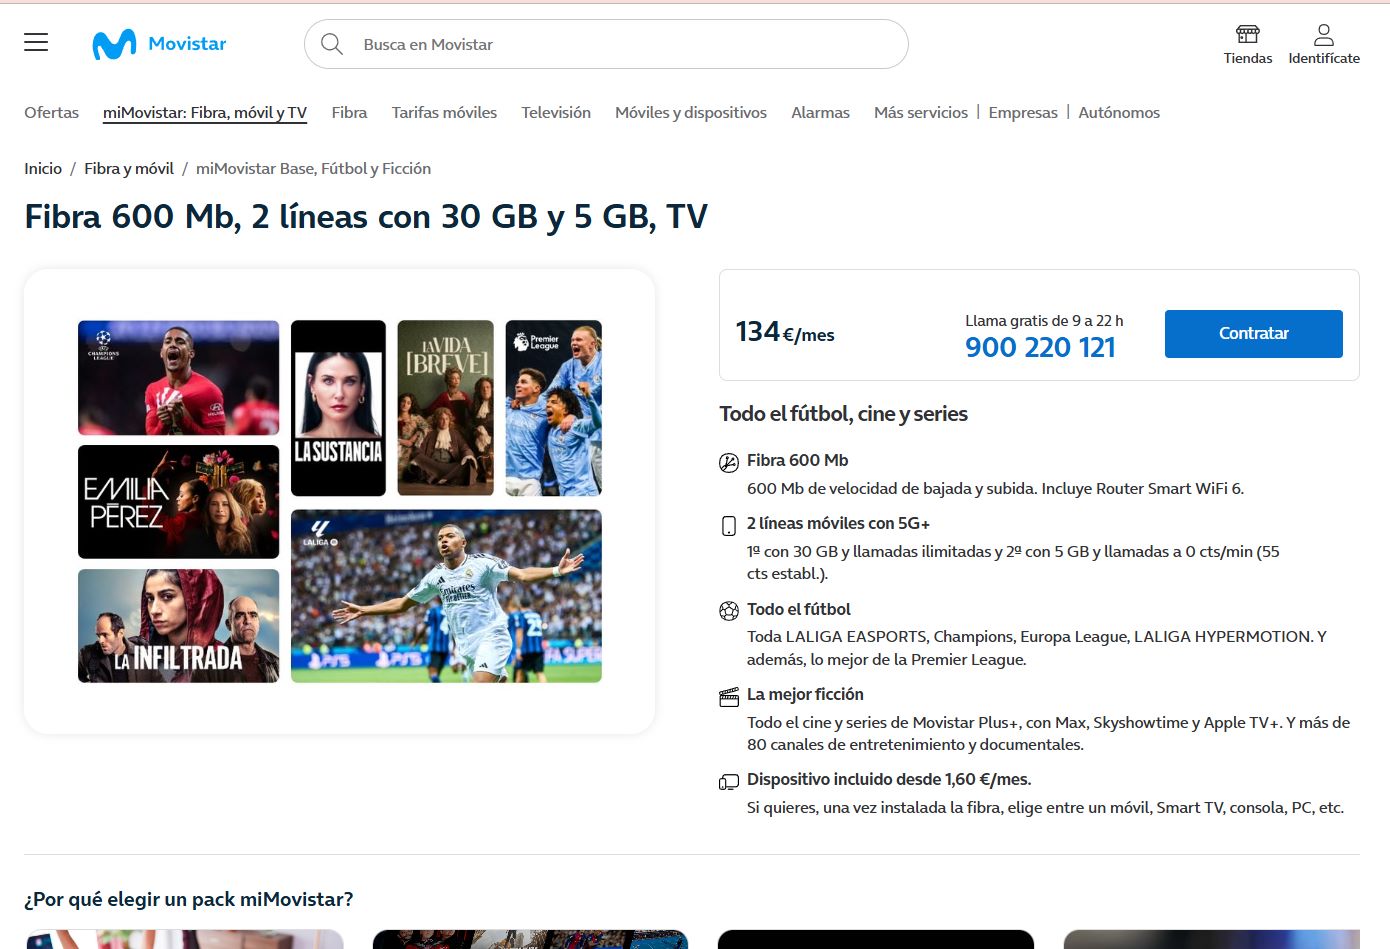
Task: Open Fibra y móvil breadcrumb
Action: (x=129, y=168)
